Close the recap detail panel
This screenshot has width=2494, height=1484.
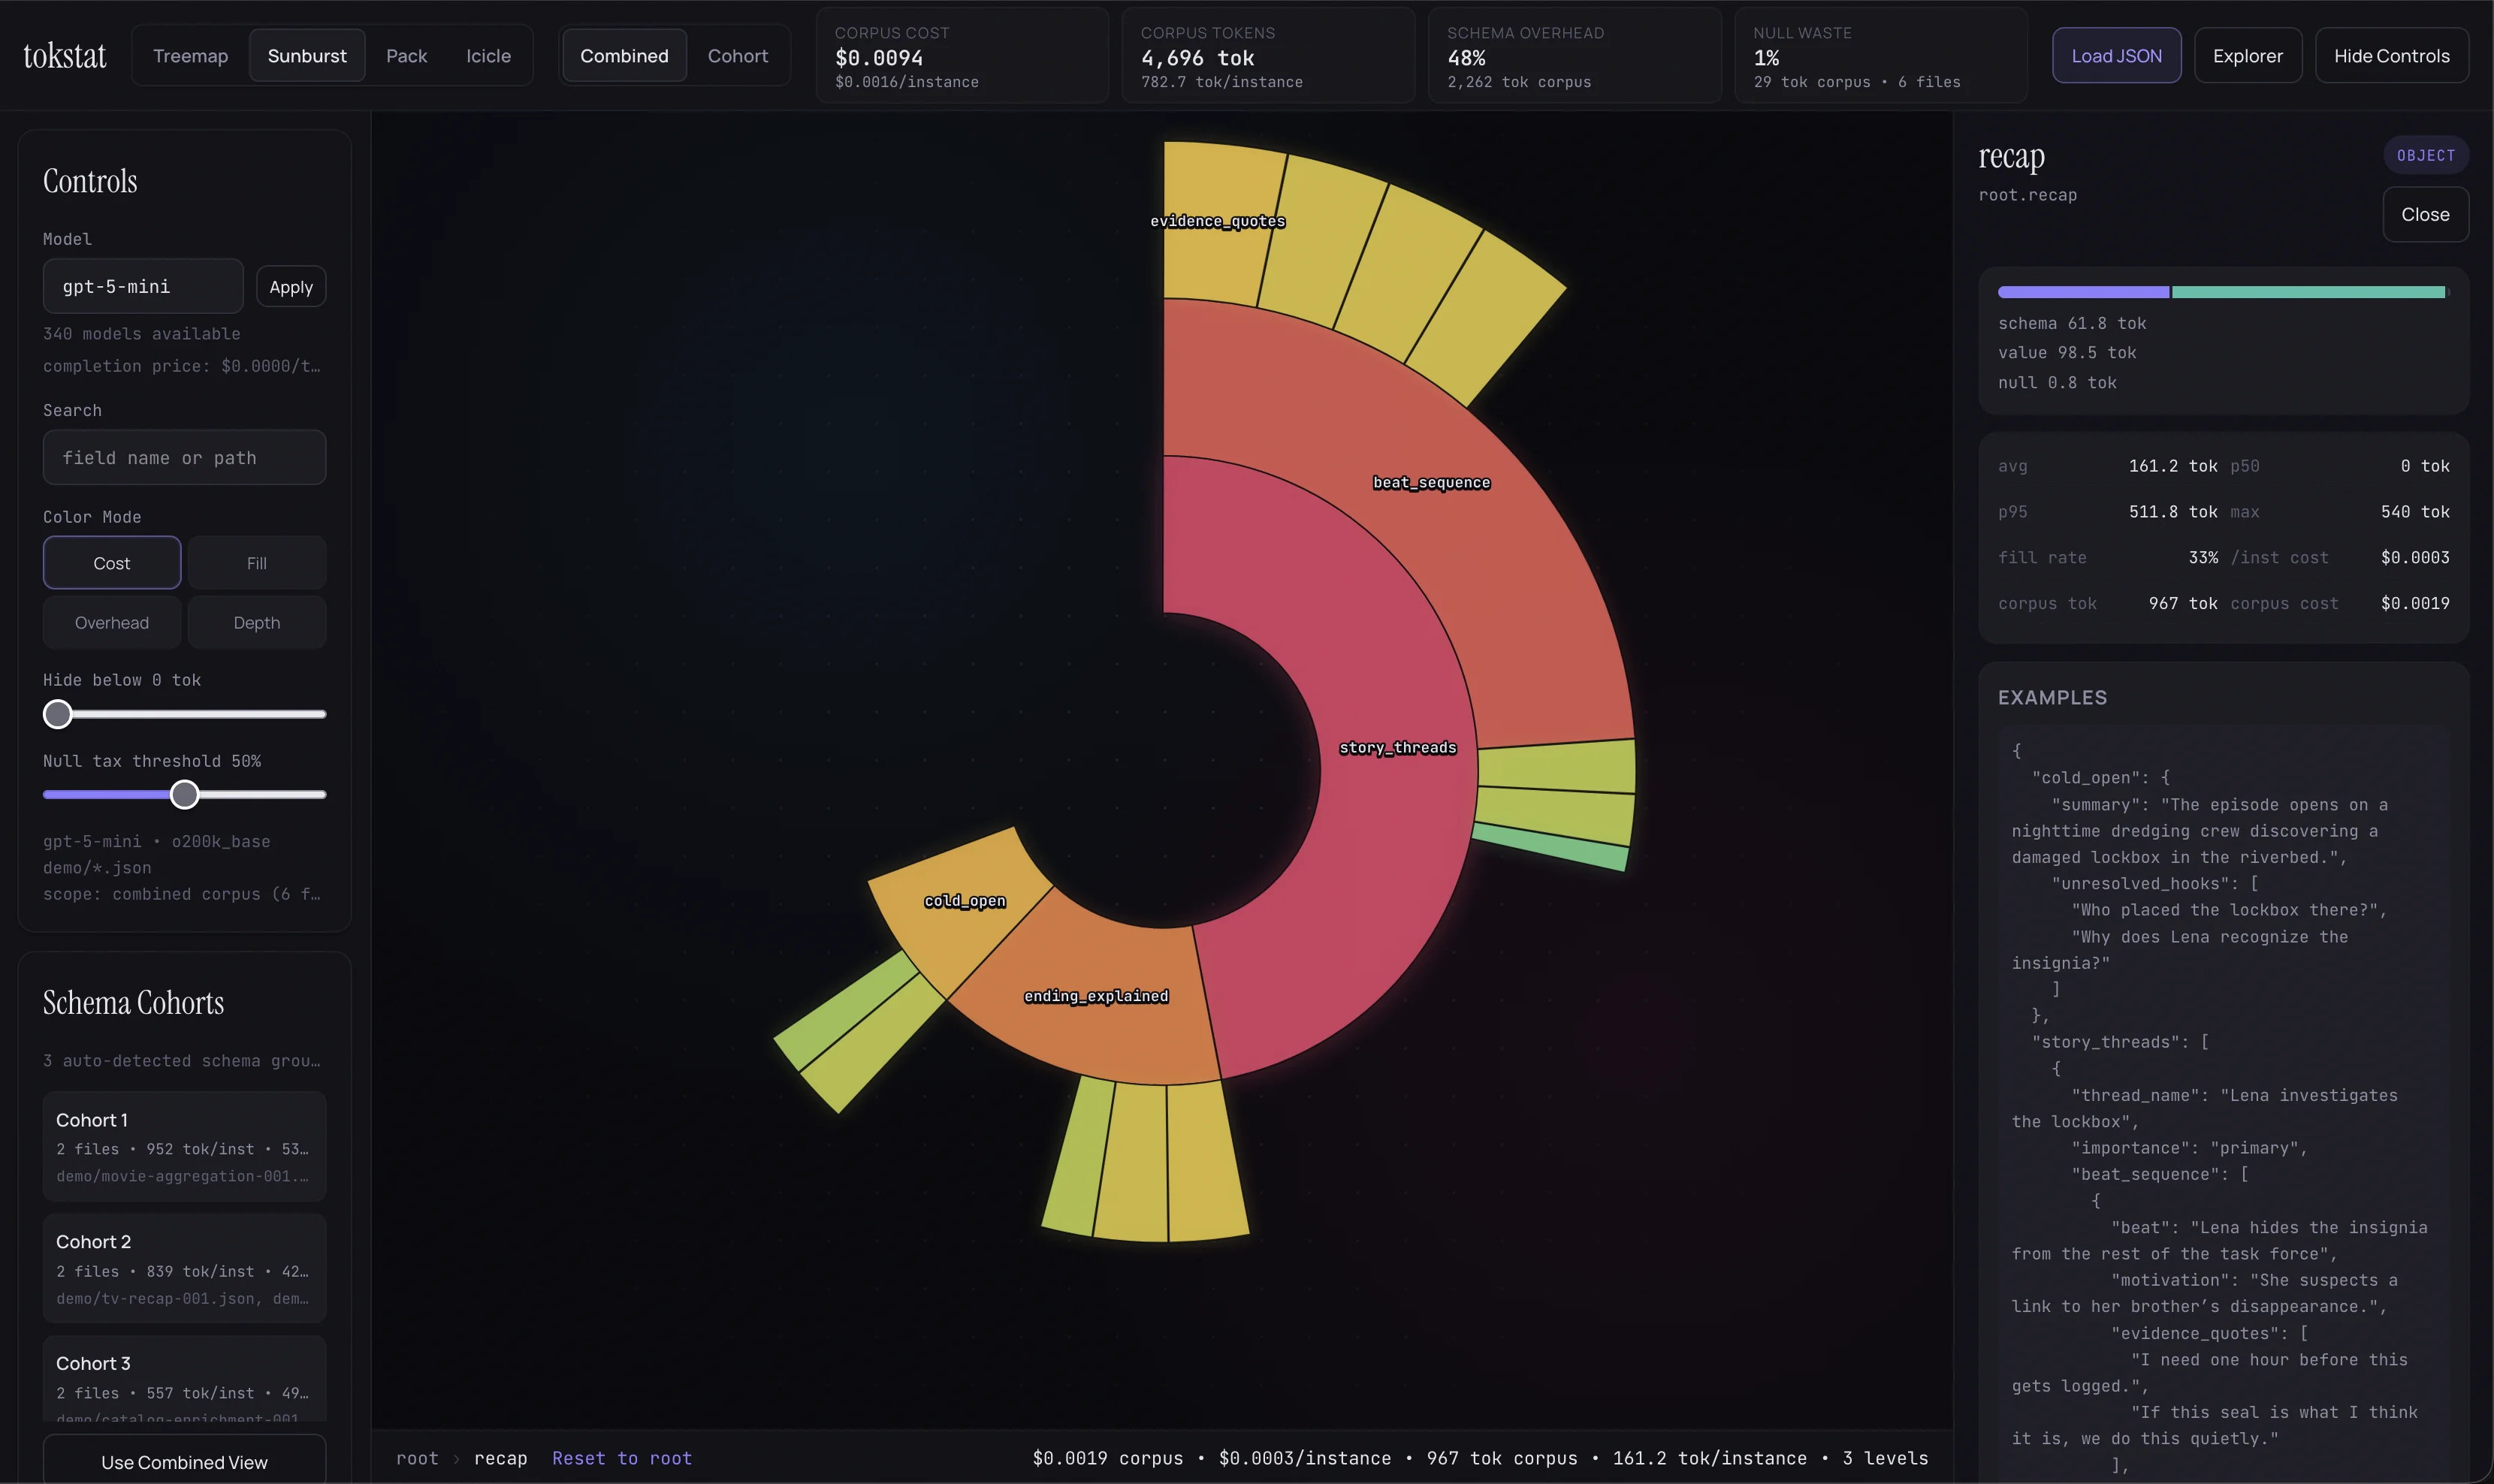coord(2426,214)
